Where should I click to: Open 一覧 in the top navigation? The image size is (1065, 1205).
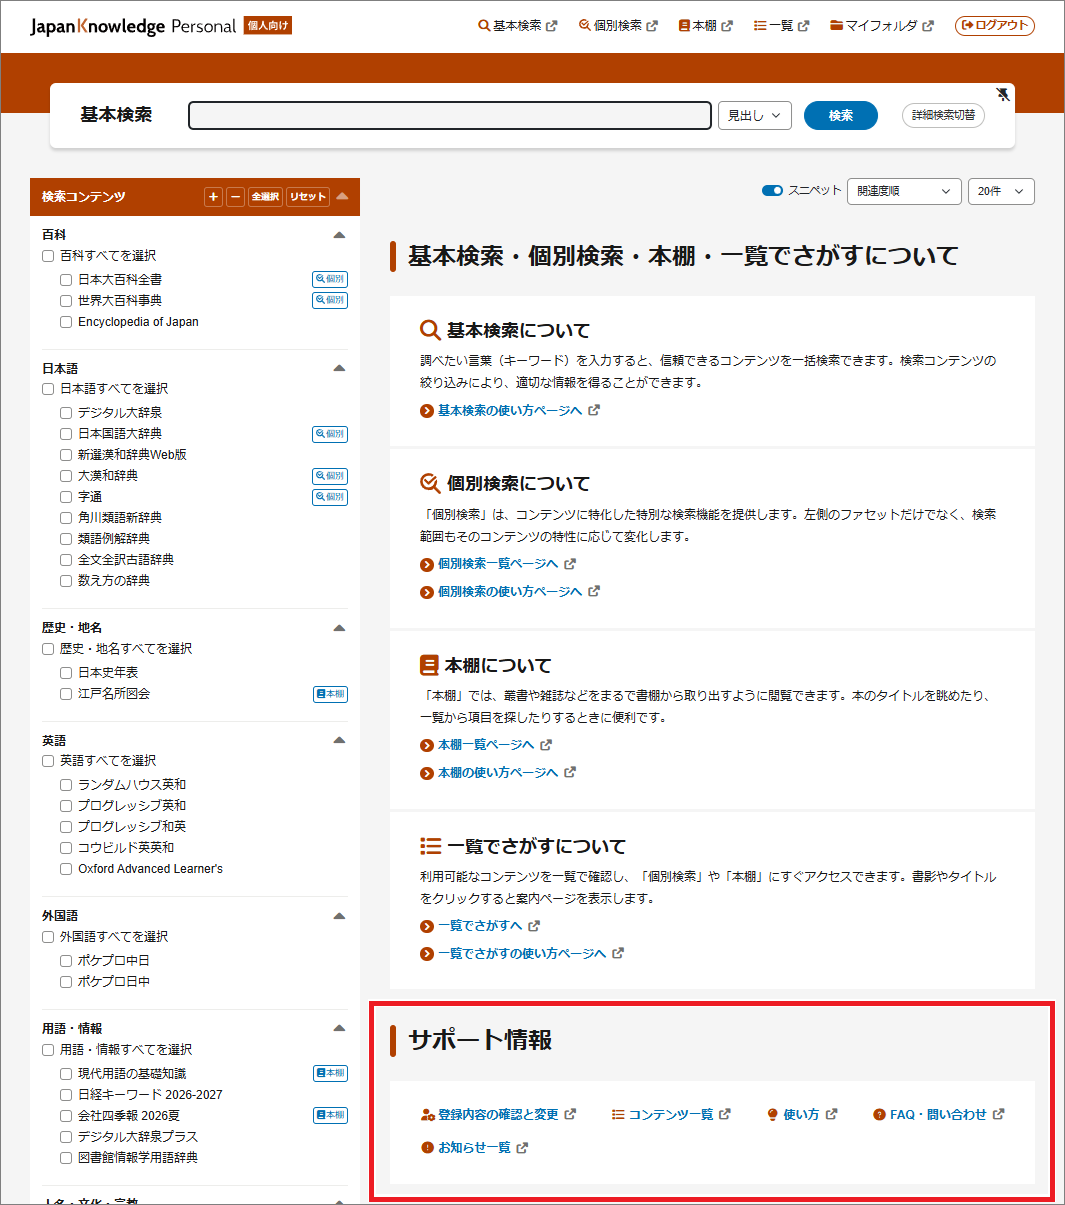coord(781,26)
